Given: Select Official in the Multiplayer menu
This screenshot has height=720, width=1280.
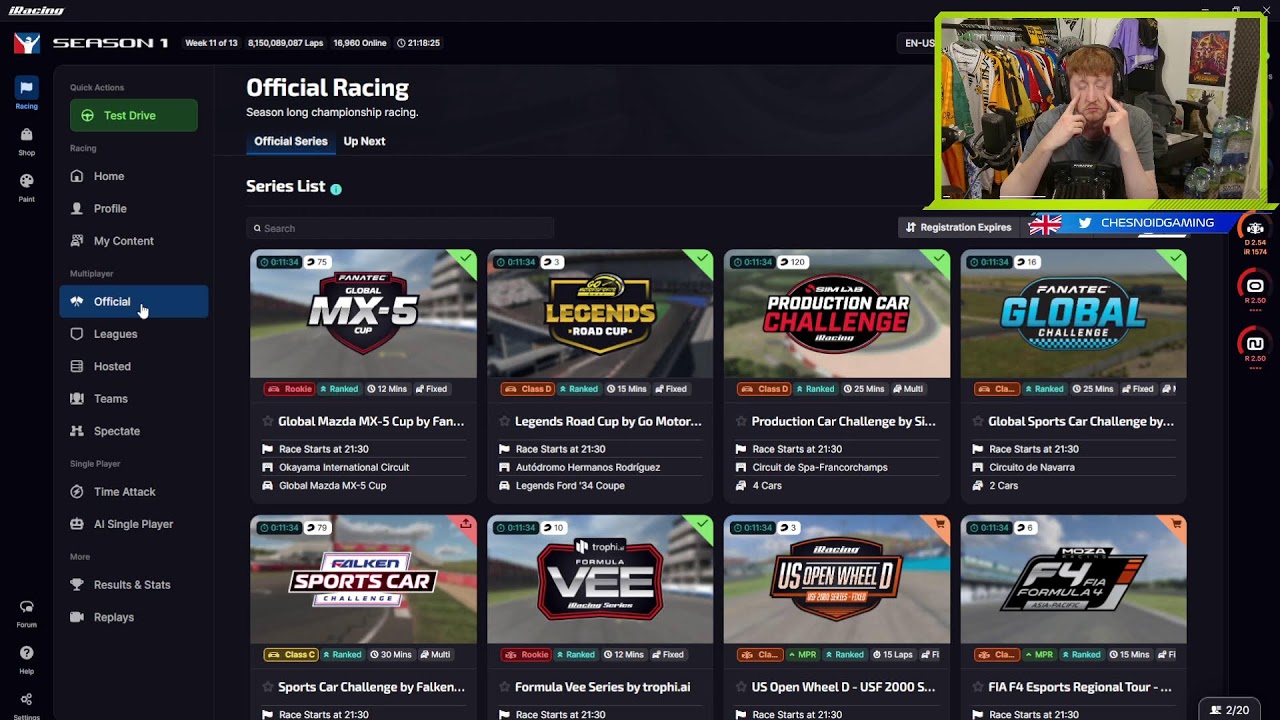Looking at the screenshot, I should point(134,301).
